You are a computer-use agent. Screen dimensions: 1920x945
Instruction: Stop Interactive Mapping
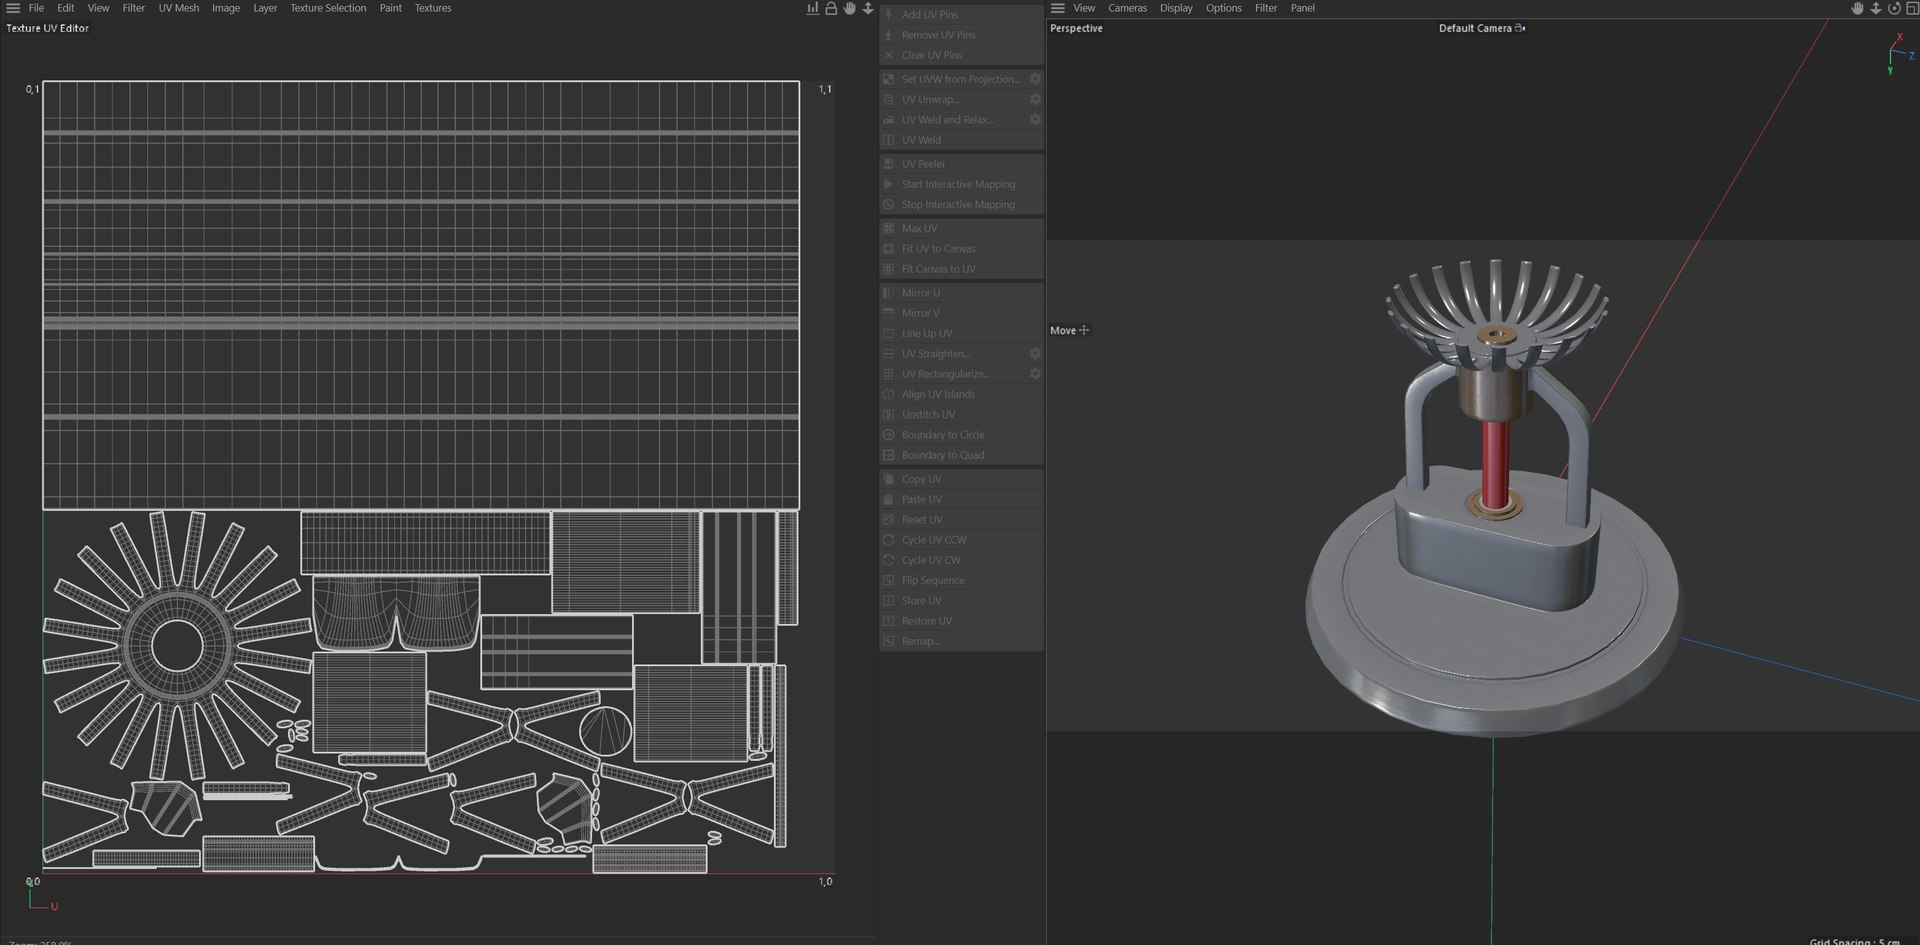(962, 204)
